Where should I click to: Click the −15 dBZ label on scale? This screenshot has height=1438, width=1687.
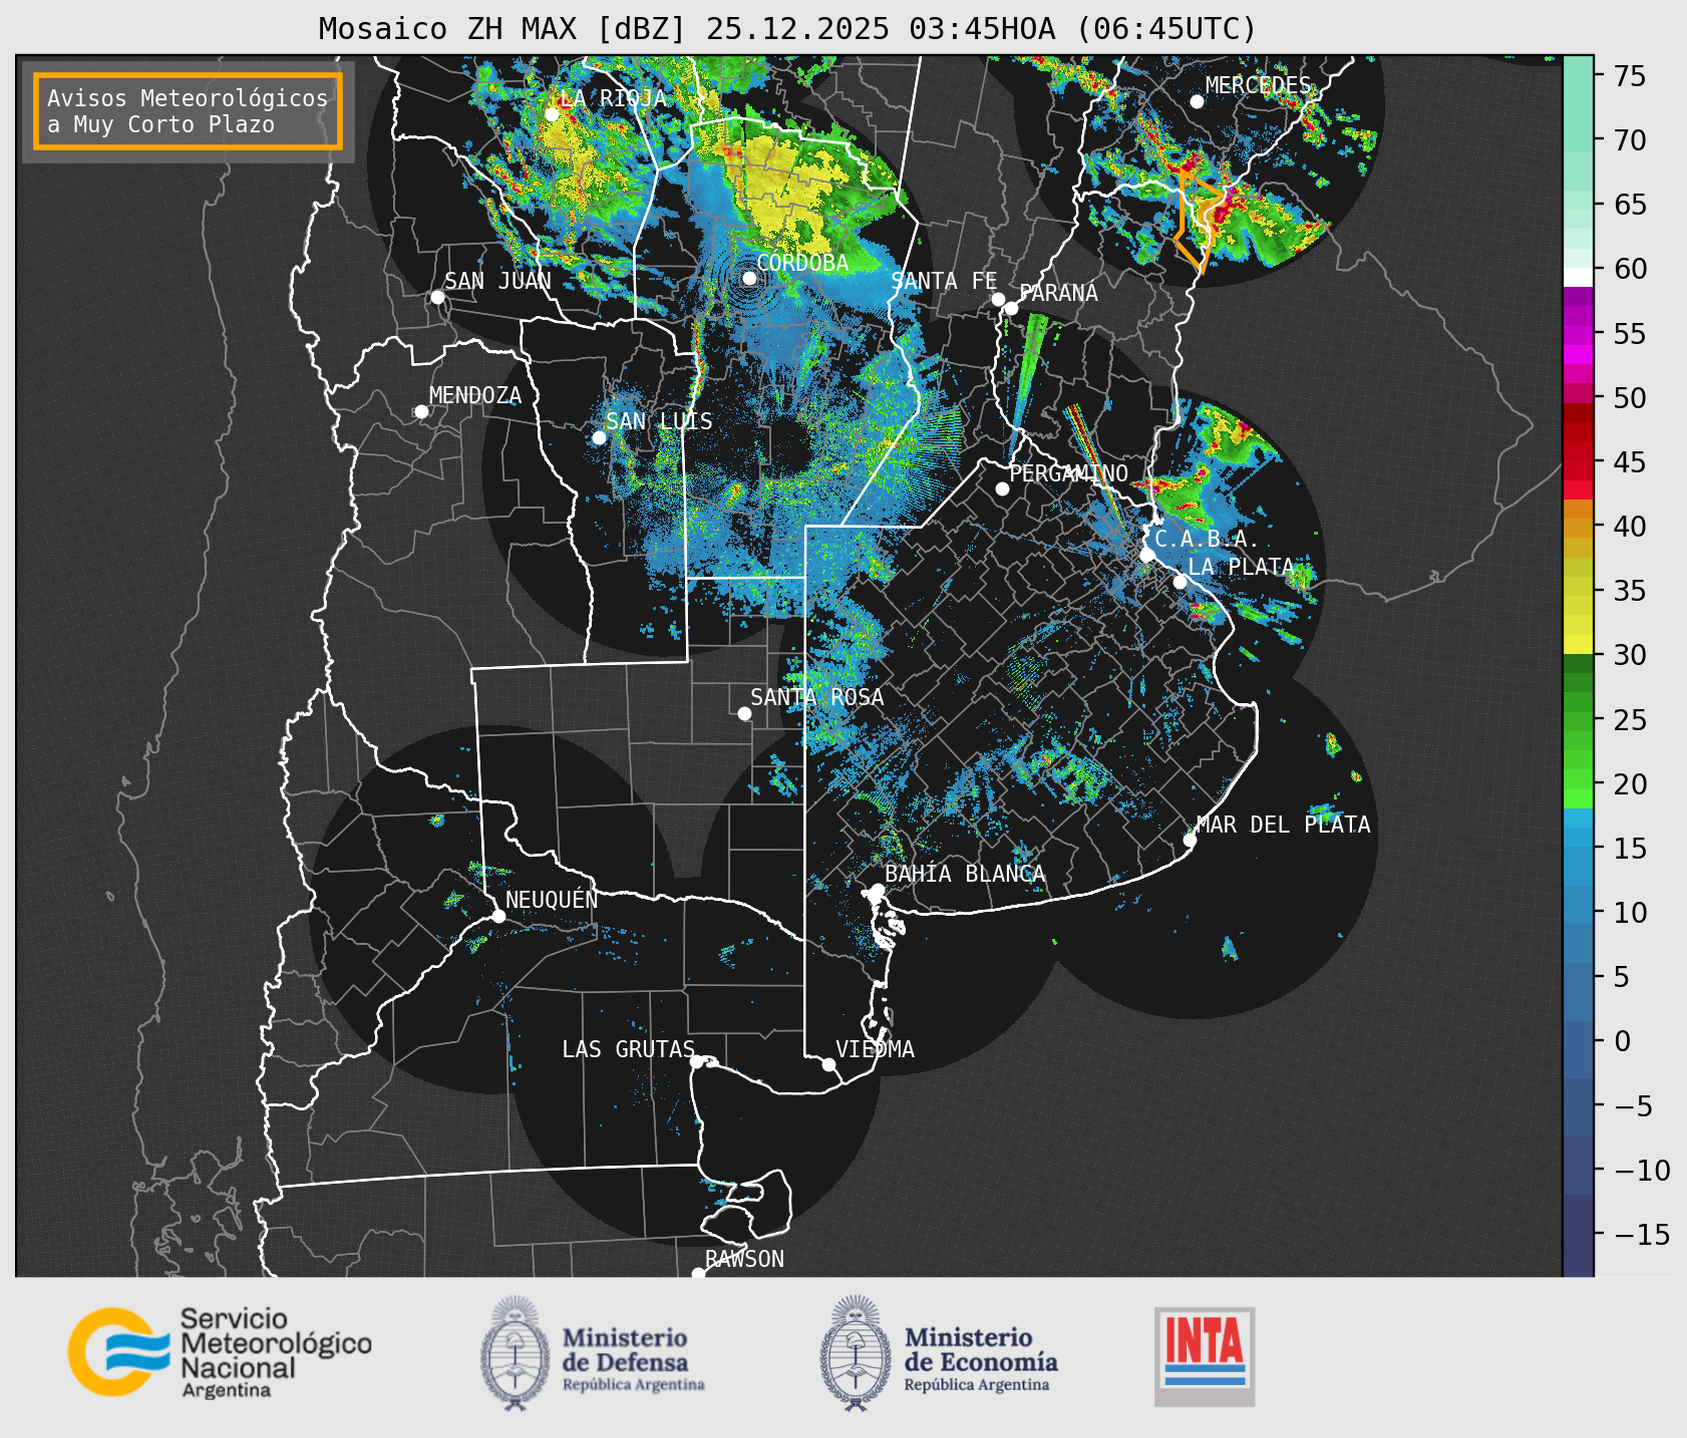(1641, 1235)
